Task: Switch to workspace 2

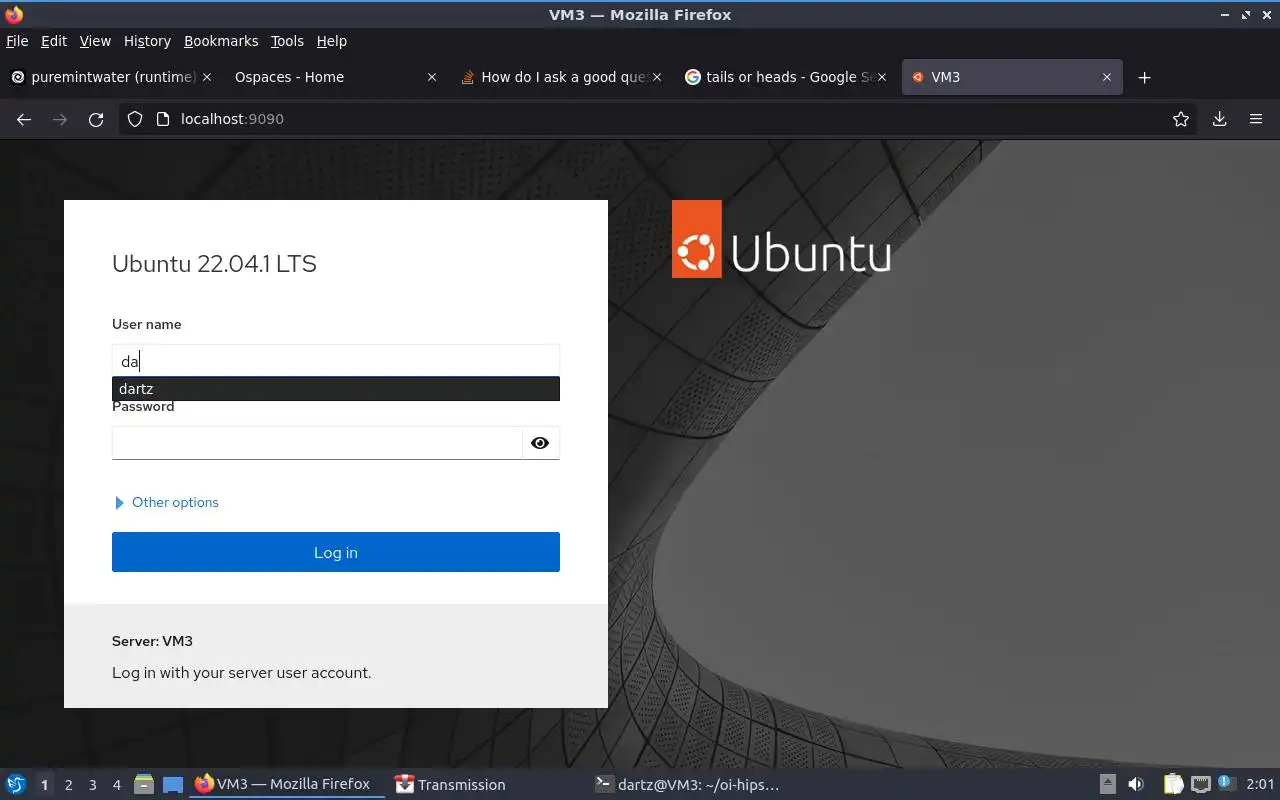Action: (68, 785)
